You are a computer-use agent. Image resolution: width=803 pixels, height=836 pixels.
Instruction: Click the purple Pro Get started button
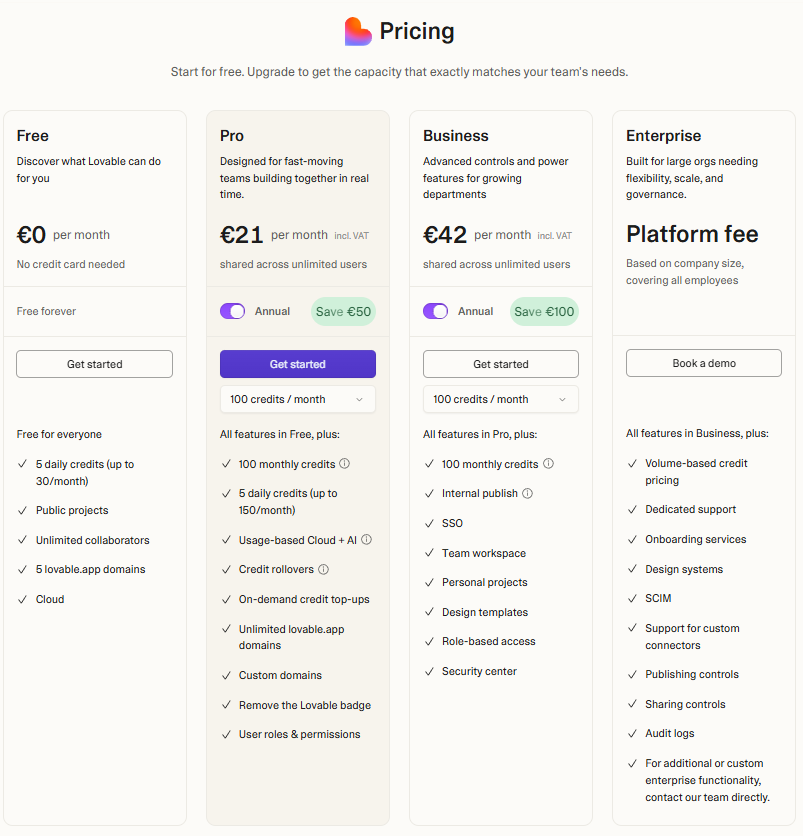(x=297, y=364)
